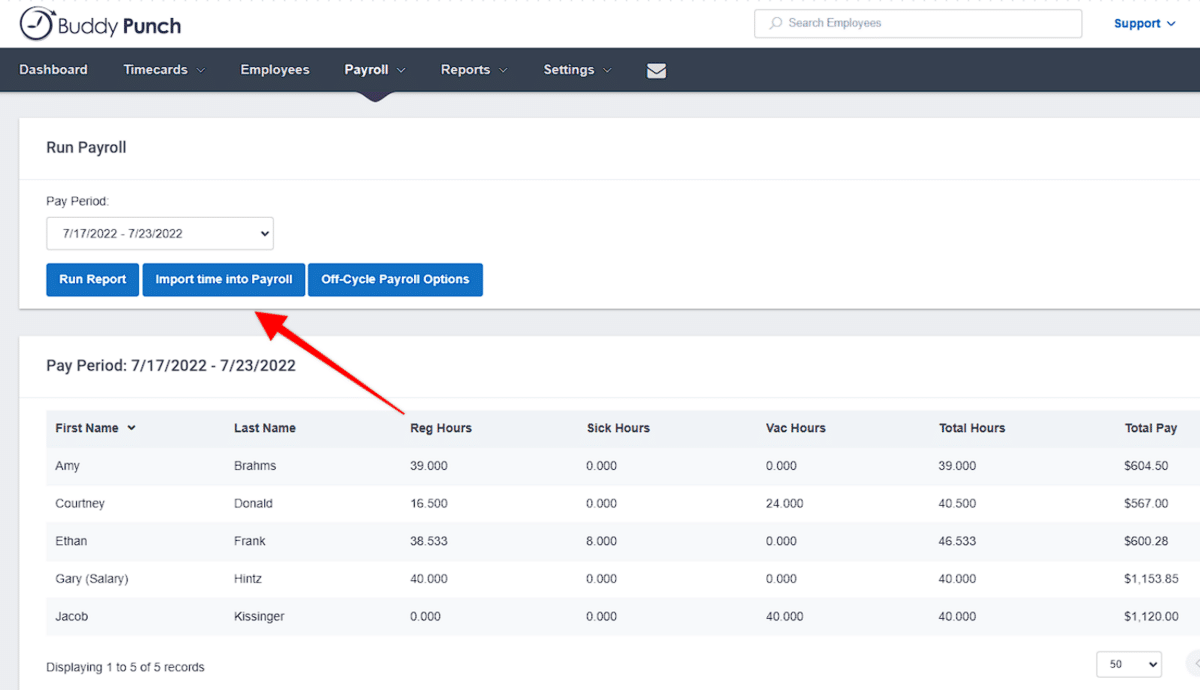Open the Timecards menu
Screen dimensions: 1200x690
(164, 70)
